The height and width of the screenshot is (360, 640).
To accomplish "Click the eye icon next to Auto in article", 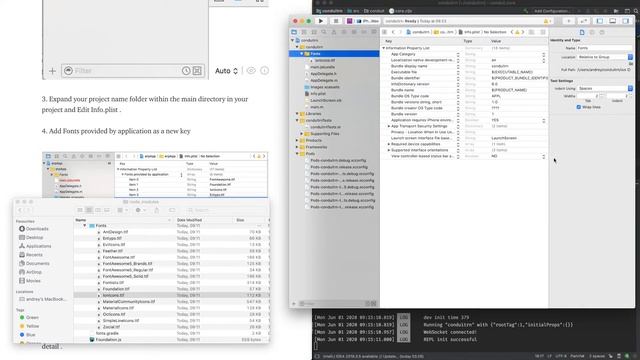I will pos(251,71).
